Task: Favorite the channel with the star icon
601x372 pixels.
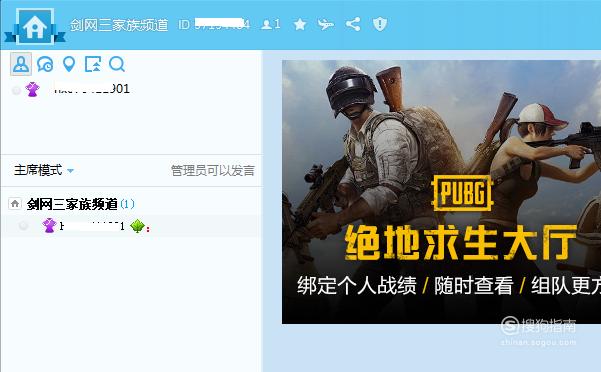Action: coord(300,25)
